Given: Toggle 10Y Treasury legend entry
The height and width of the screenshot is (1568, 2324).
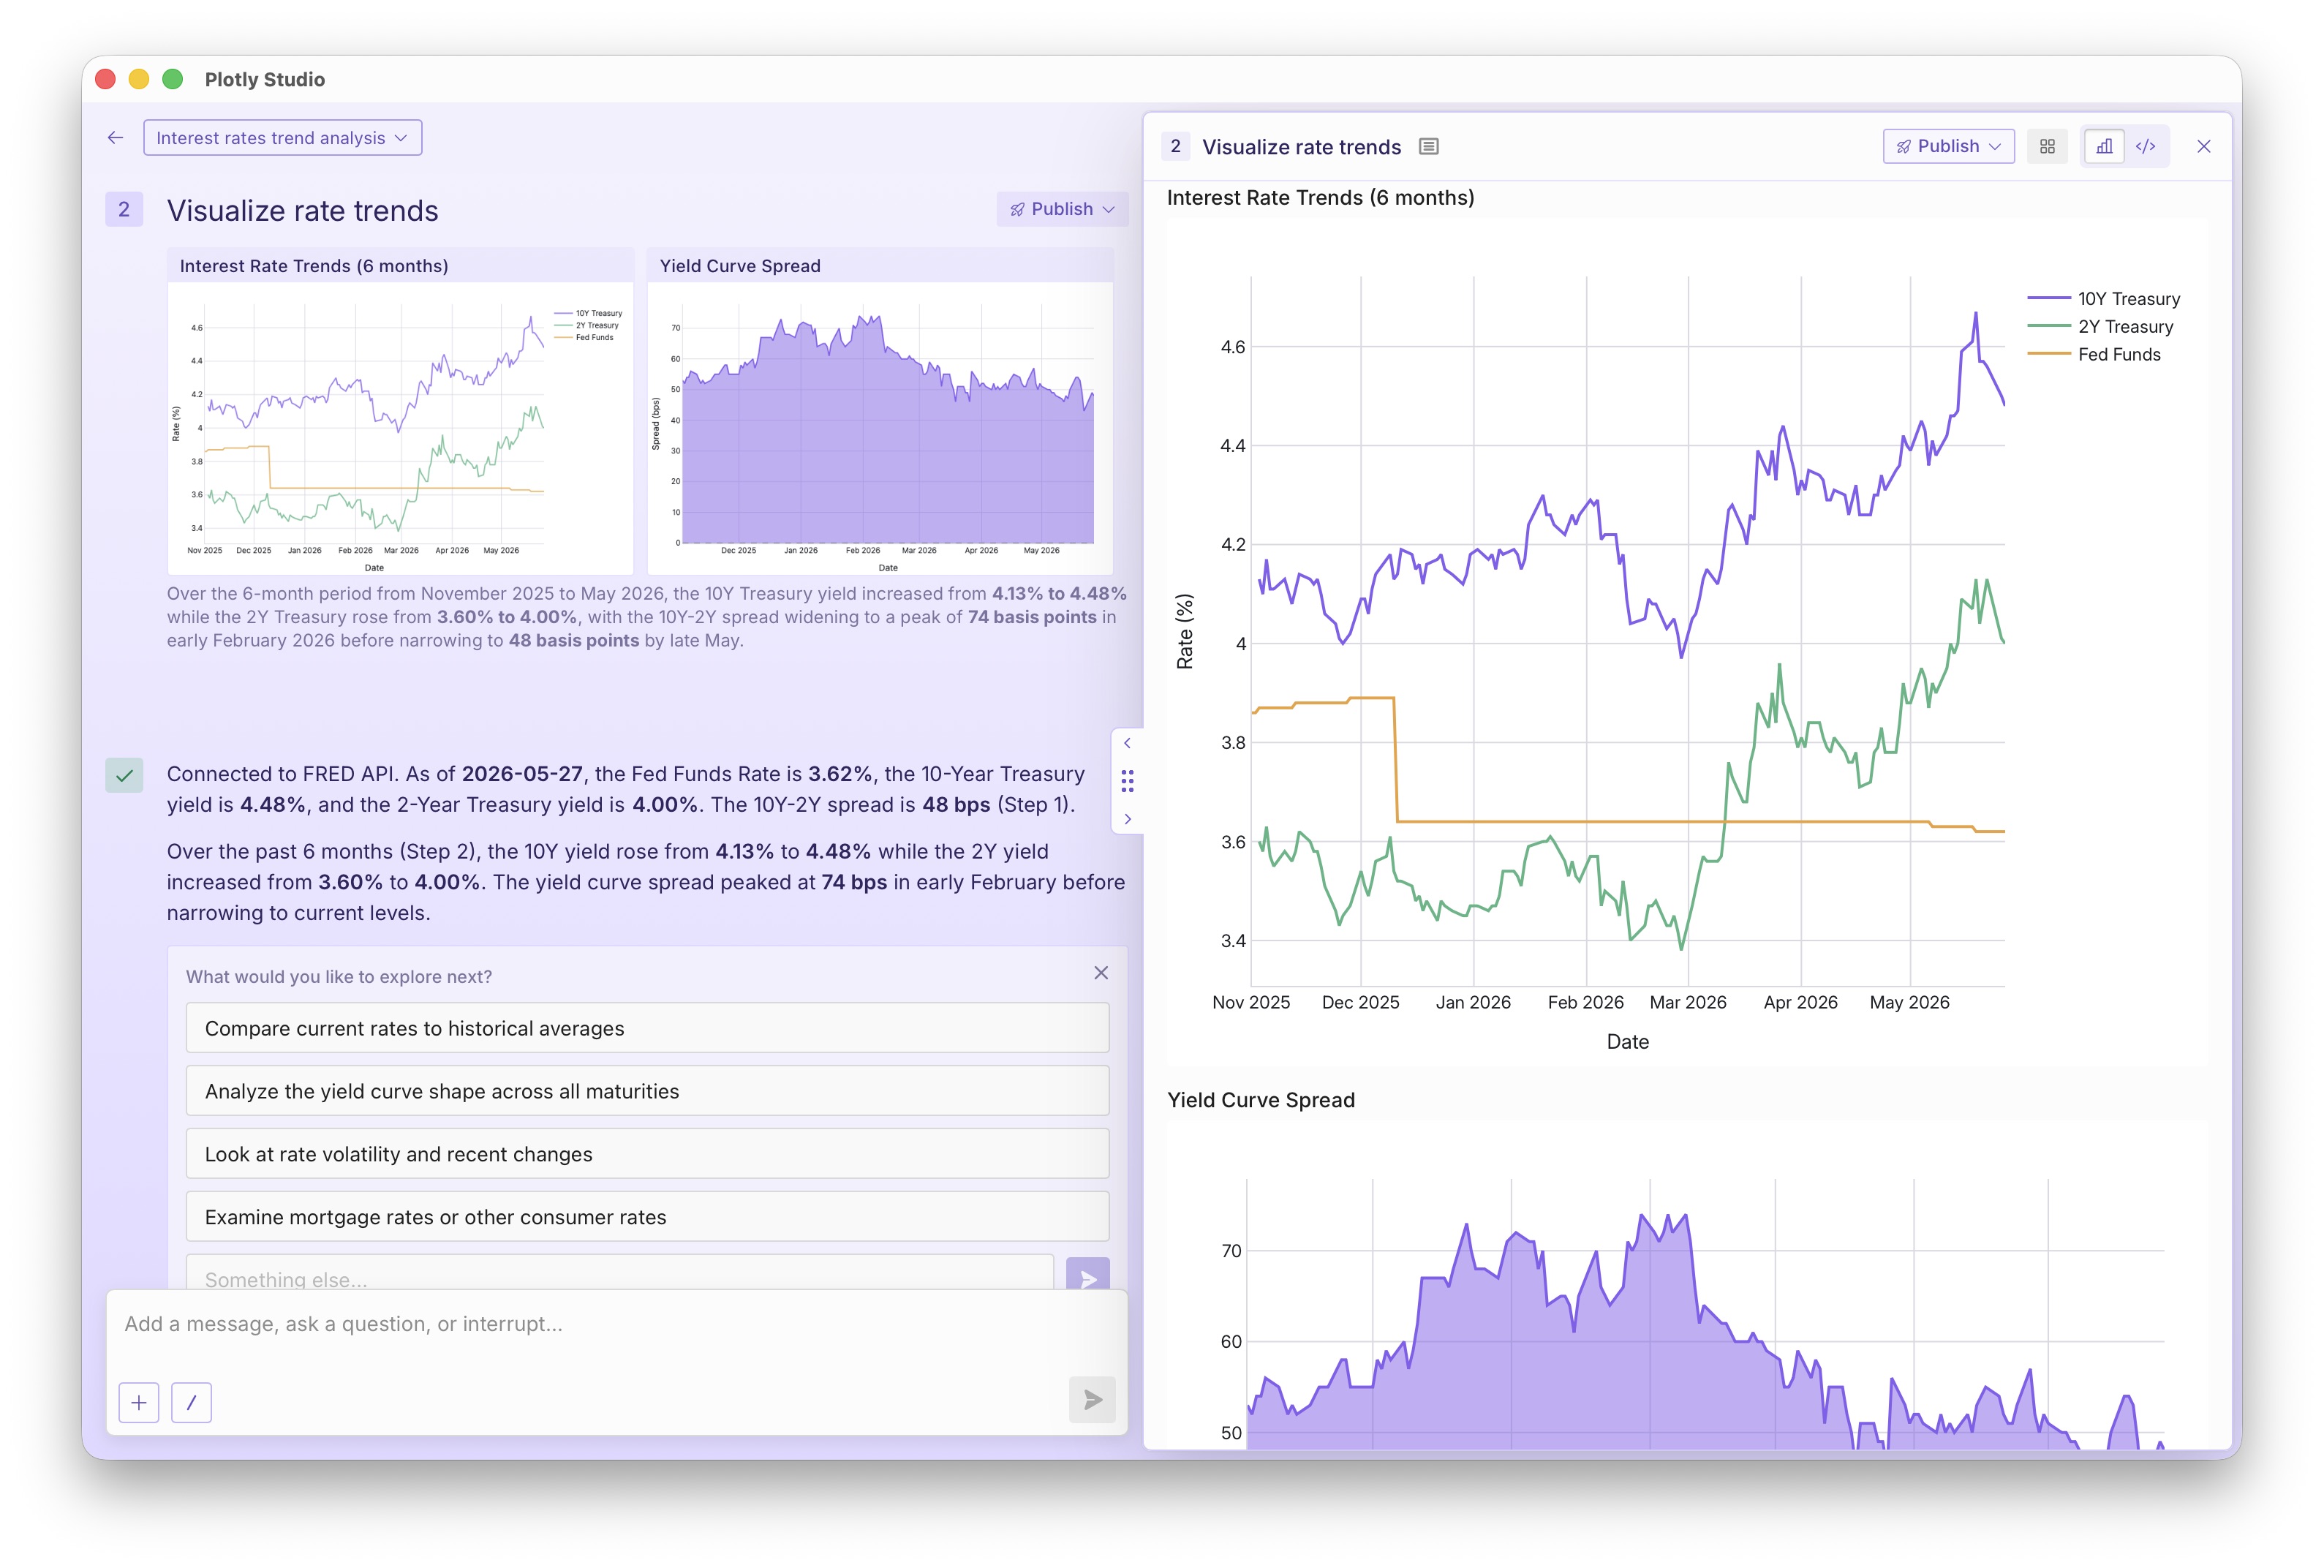Looking at the screenshot, I should [2103, 299].
